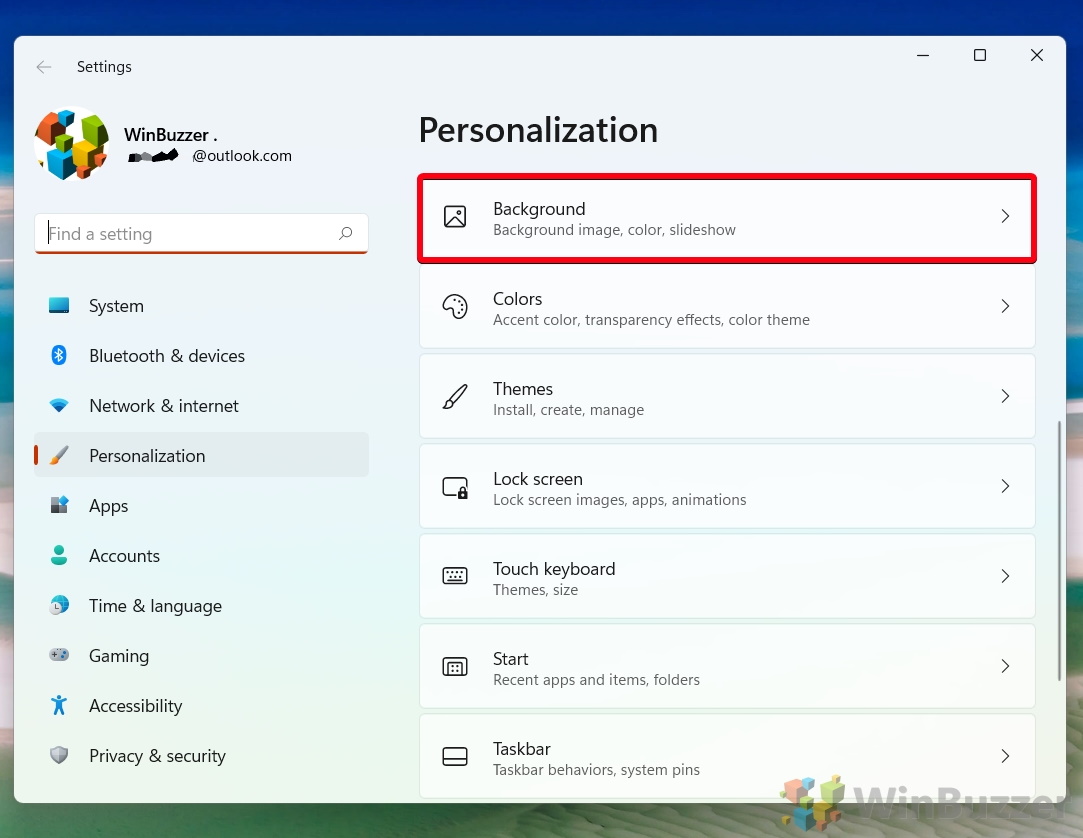Click the Themes paintbrush icon
The height and width of the screenshot is (838, 1083).
[x=455, y=397]
